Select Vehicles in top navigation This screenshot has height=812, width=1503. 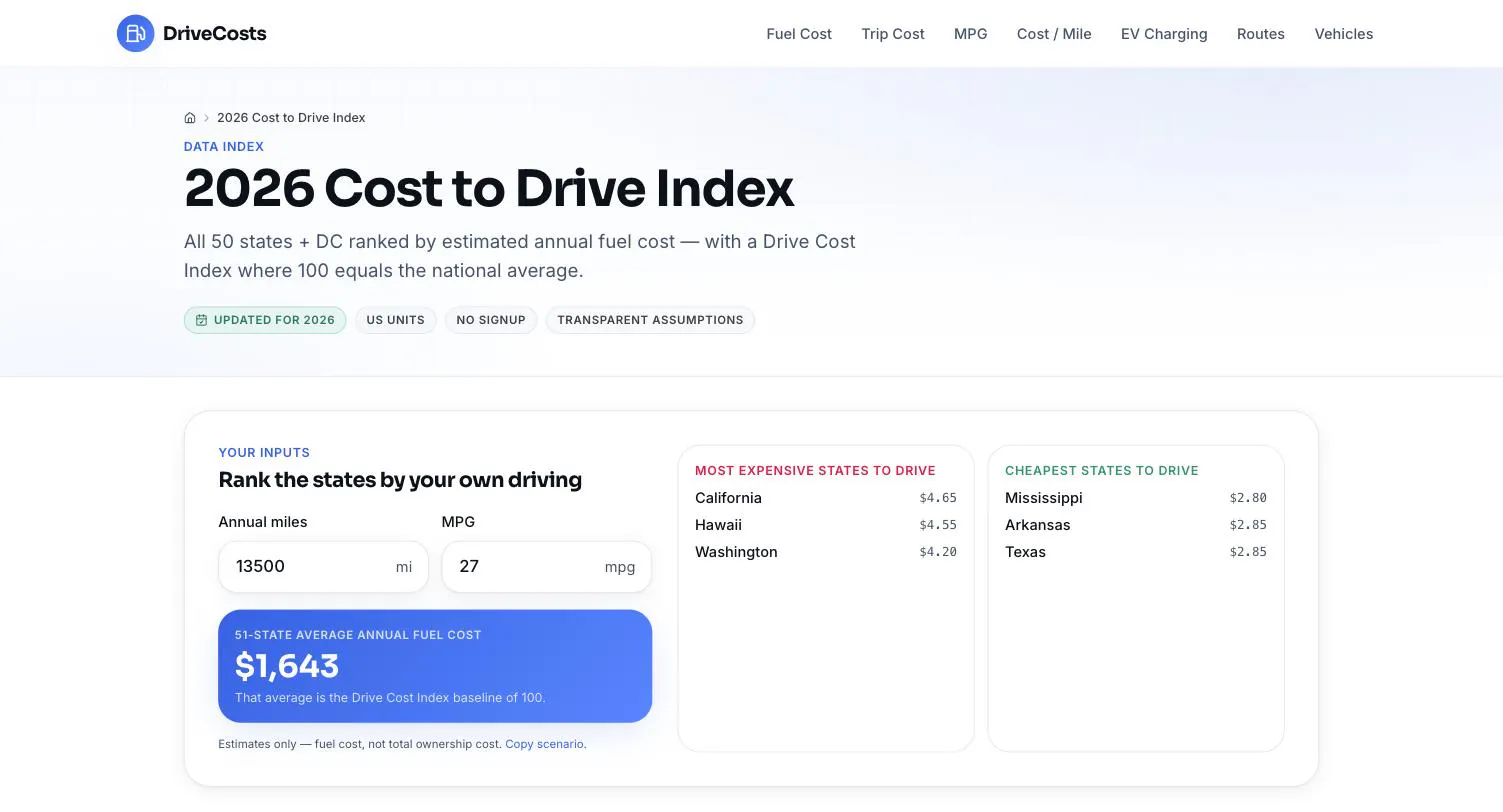point(1343,33)
